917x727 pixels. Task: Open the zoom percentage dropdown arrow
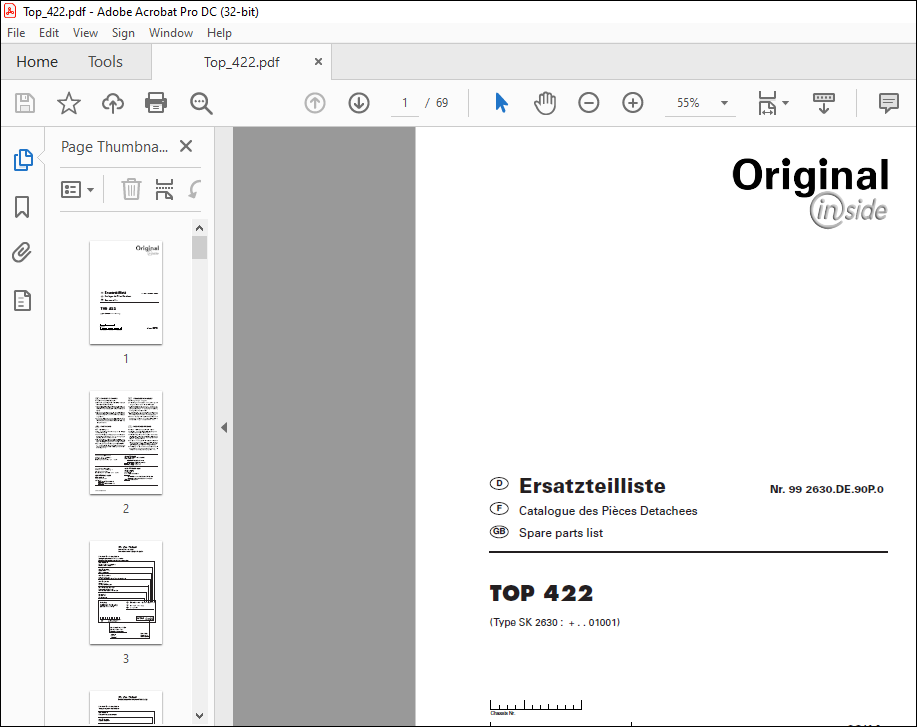click(724, 103)
